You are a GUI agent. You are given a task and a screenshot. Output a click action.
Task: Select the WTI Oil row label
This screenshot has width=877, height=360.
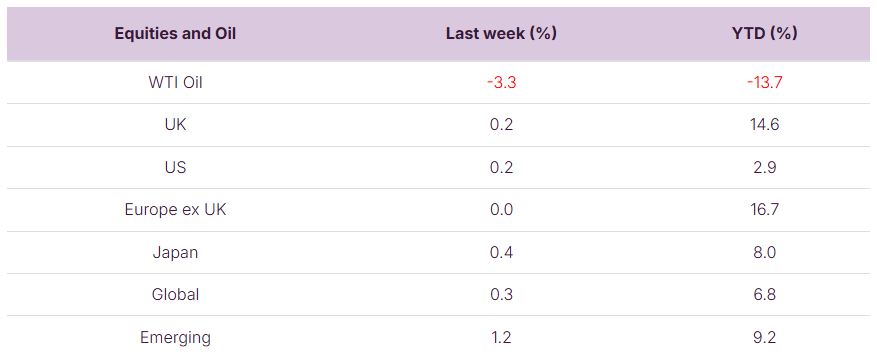[x=175, y=83]
